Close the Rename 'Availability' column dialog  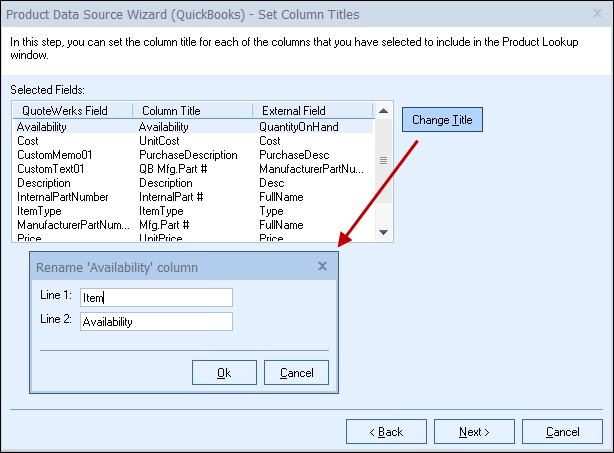pos(322,267)
